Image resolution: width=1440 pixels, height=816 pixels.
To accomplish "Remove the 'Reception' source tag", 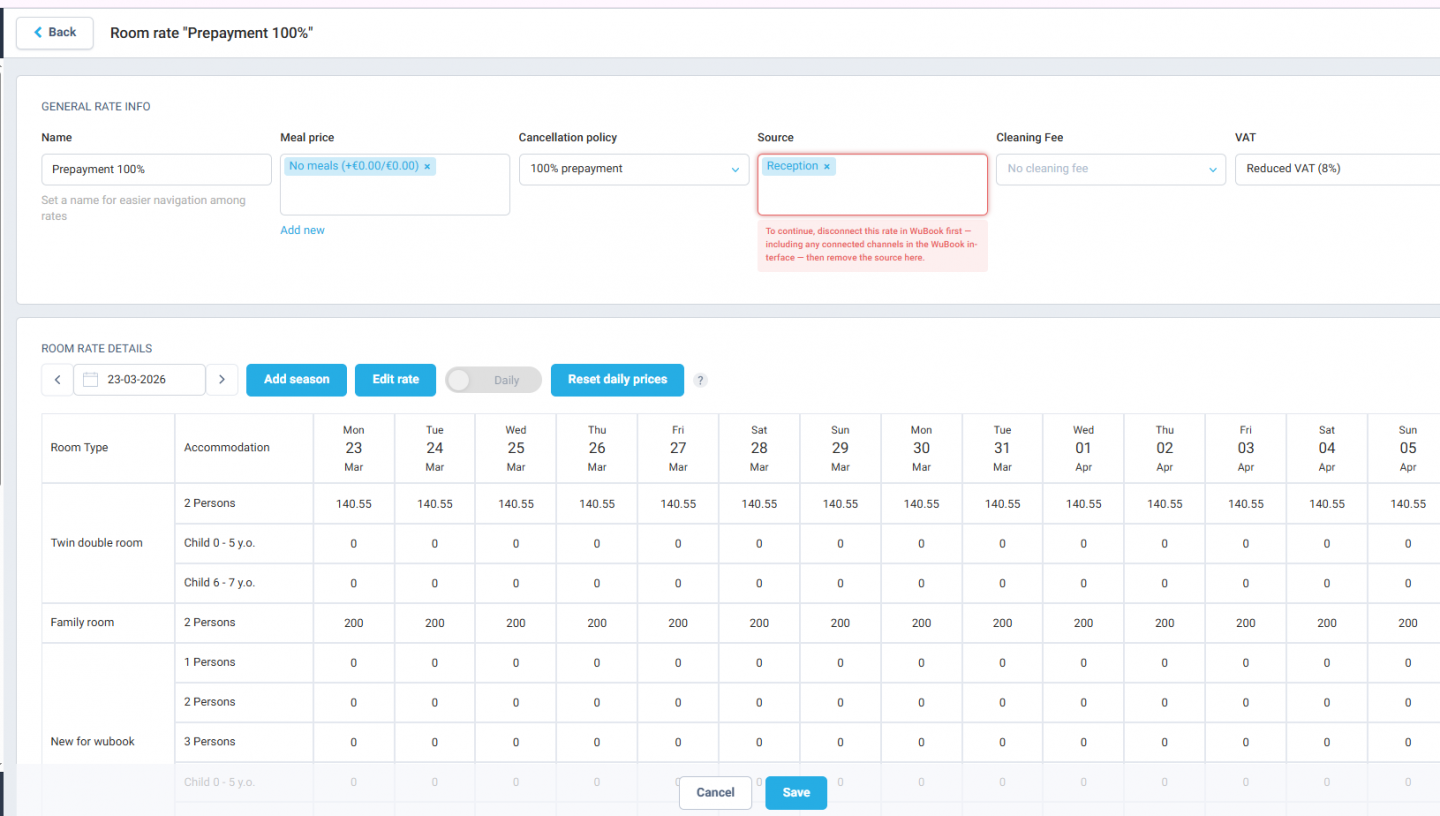I will pos(825,165).
